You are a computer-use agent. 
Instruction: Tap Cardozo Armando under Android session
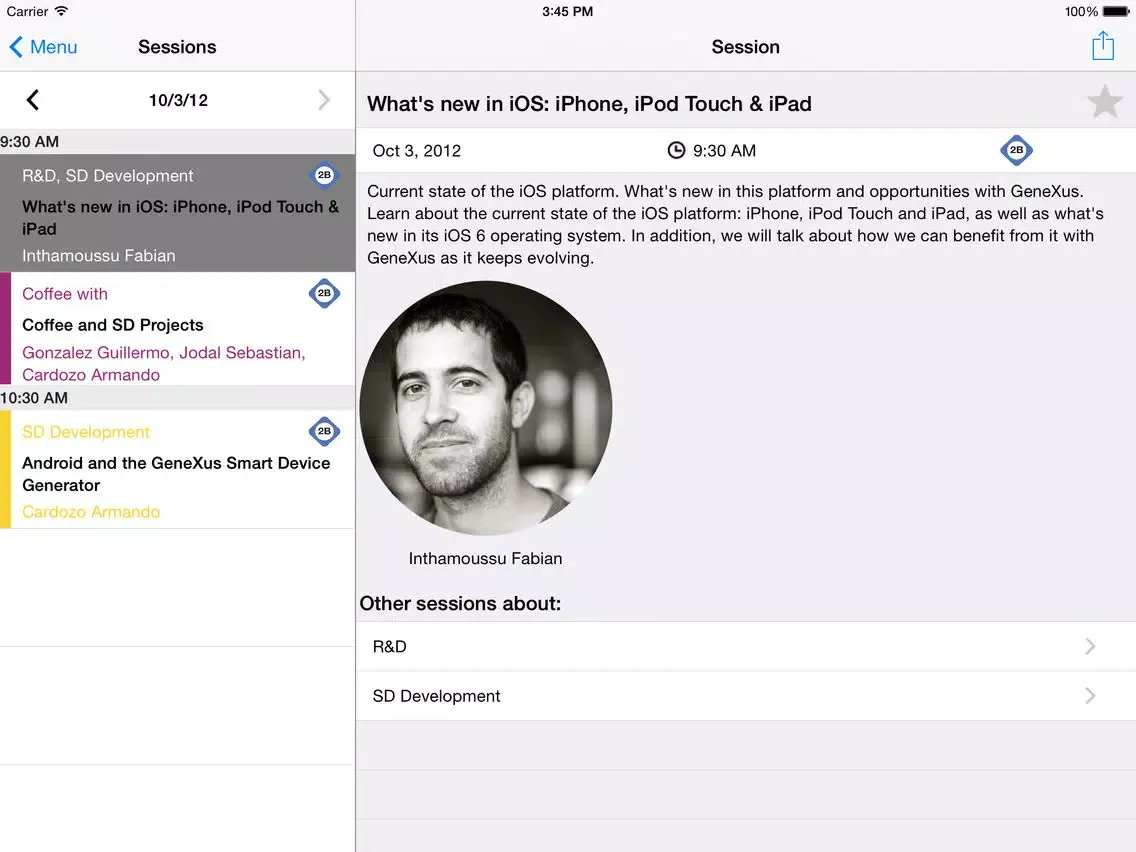91,512
